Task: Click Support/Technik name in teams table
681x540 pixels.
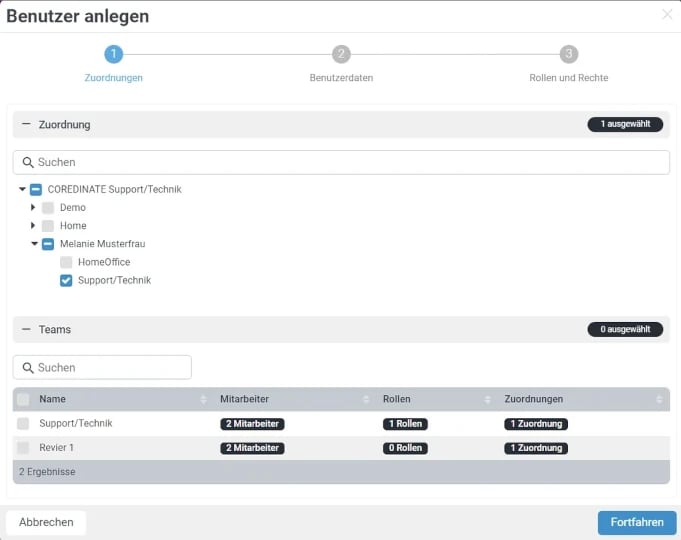Action: pyautogui.click(x=76, y=424)
